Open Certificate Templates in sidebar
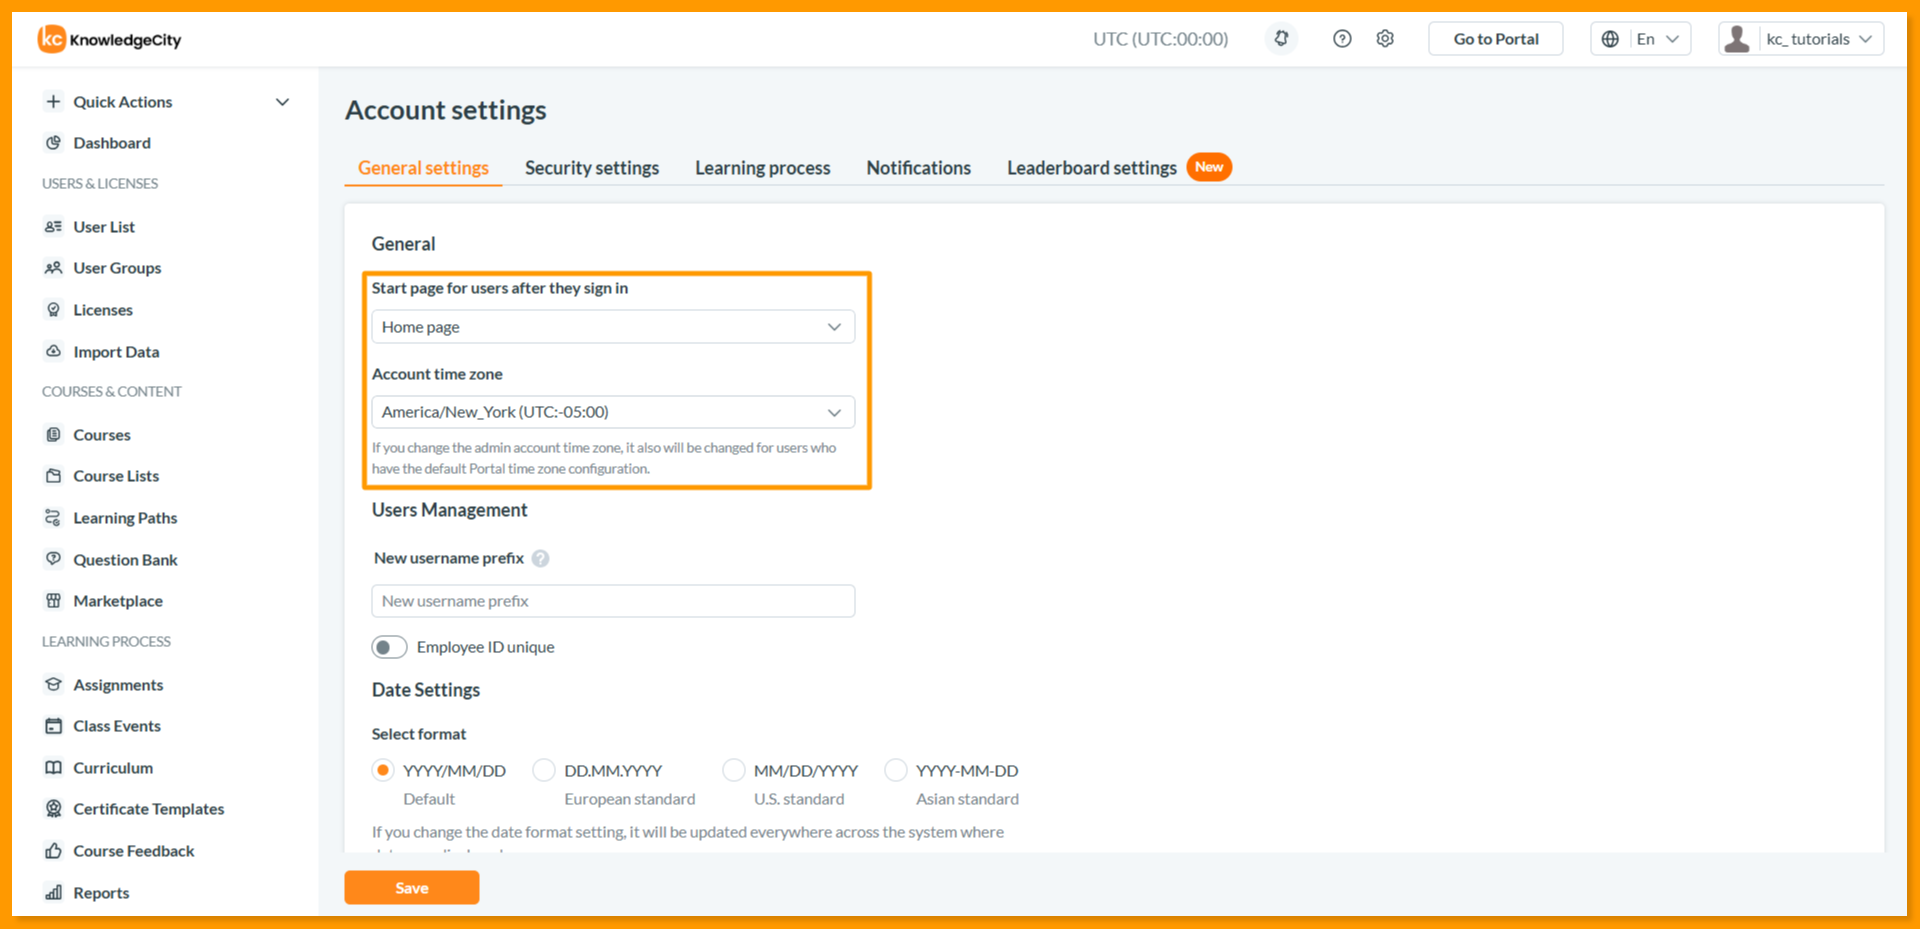Screen dimensions: 1920x929 (149, 809)
